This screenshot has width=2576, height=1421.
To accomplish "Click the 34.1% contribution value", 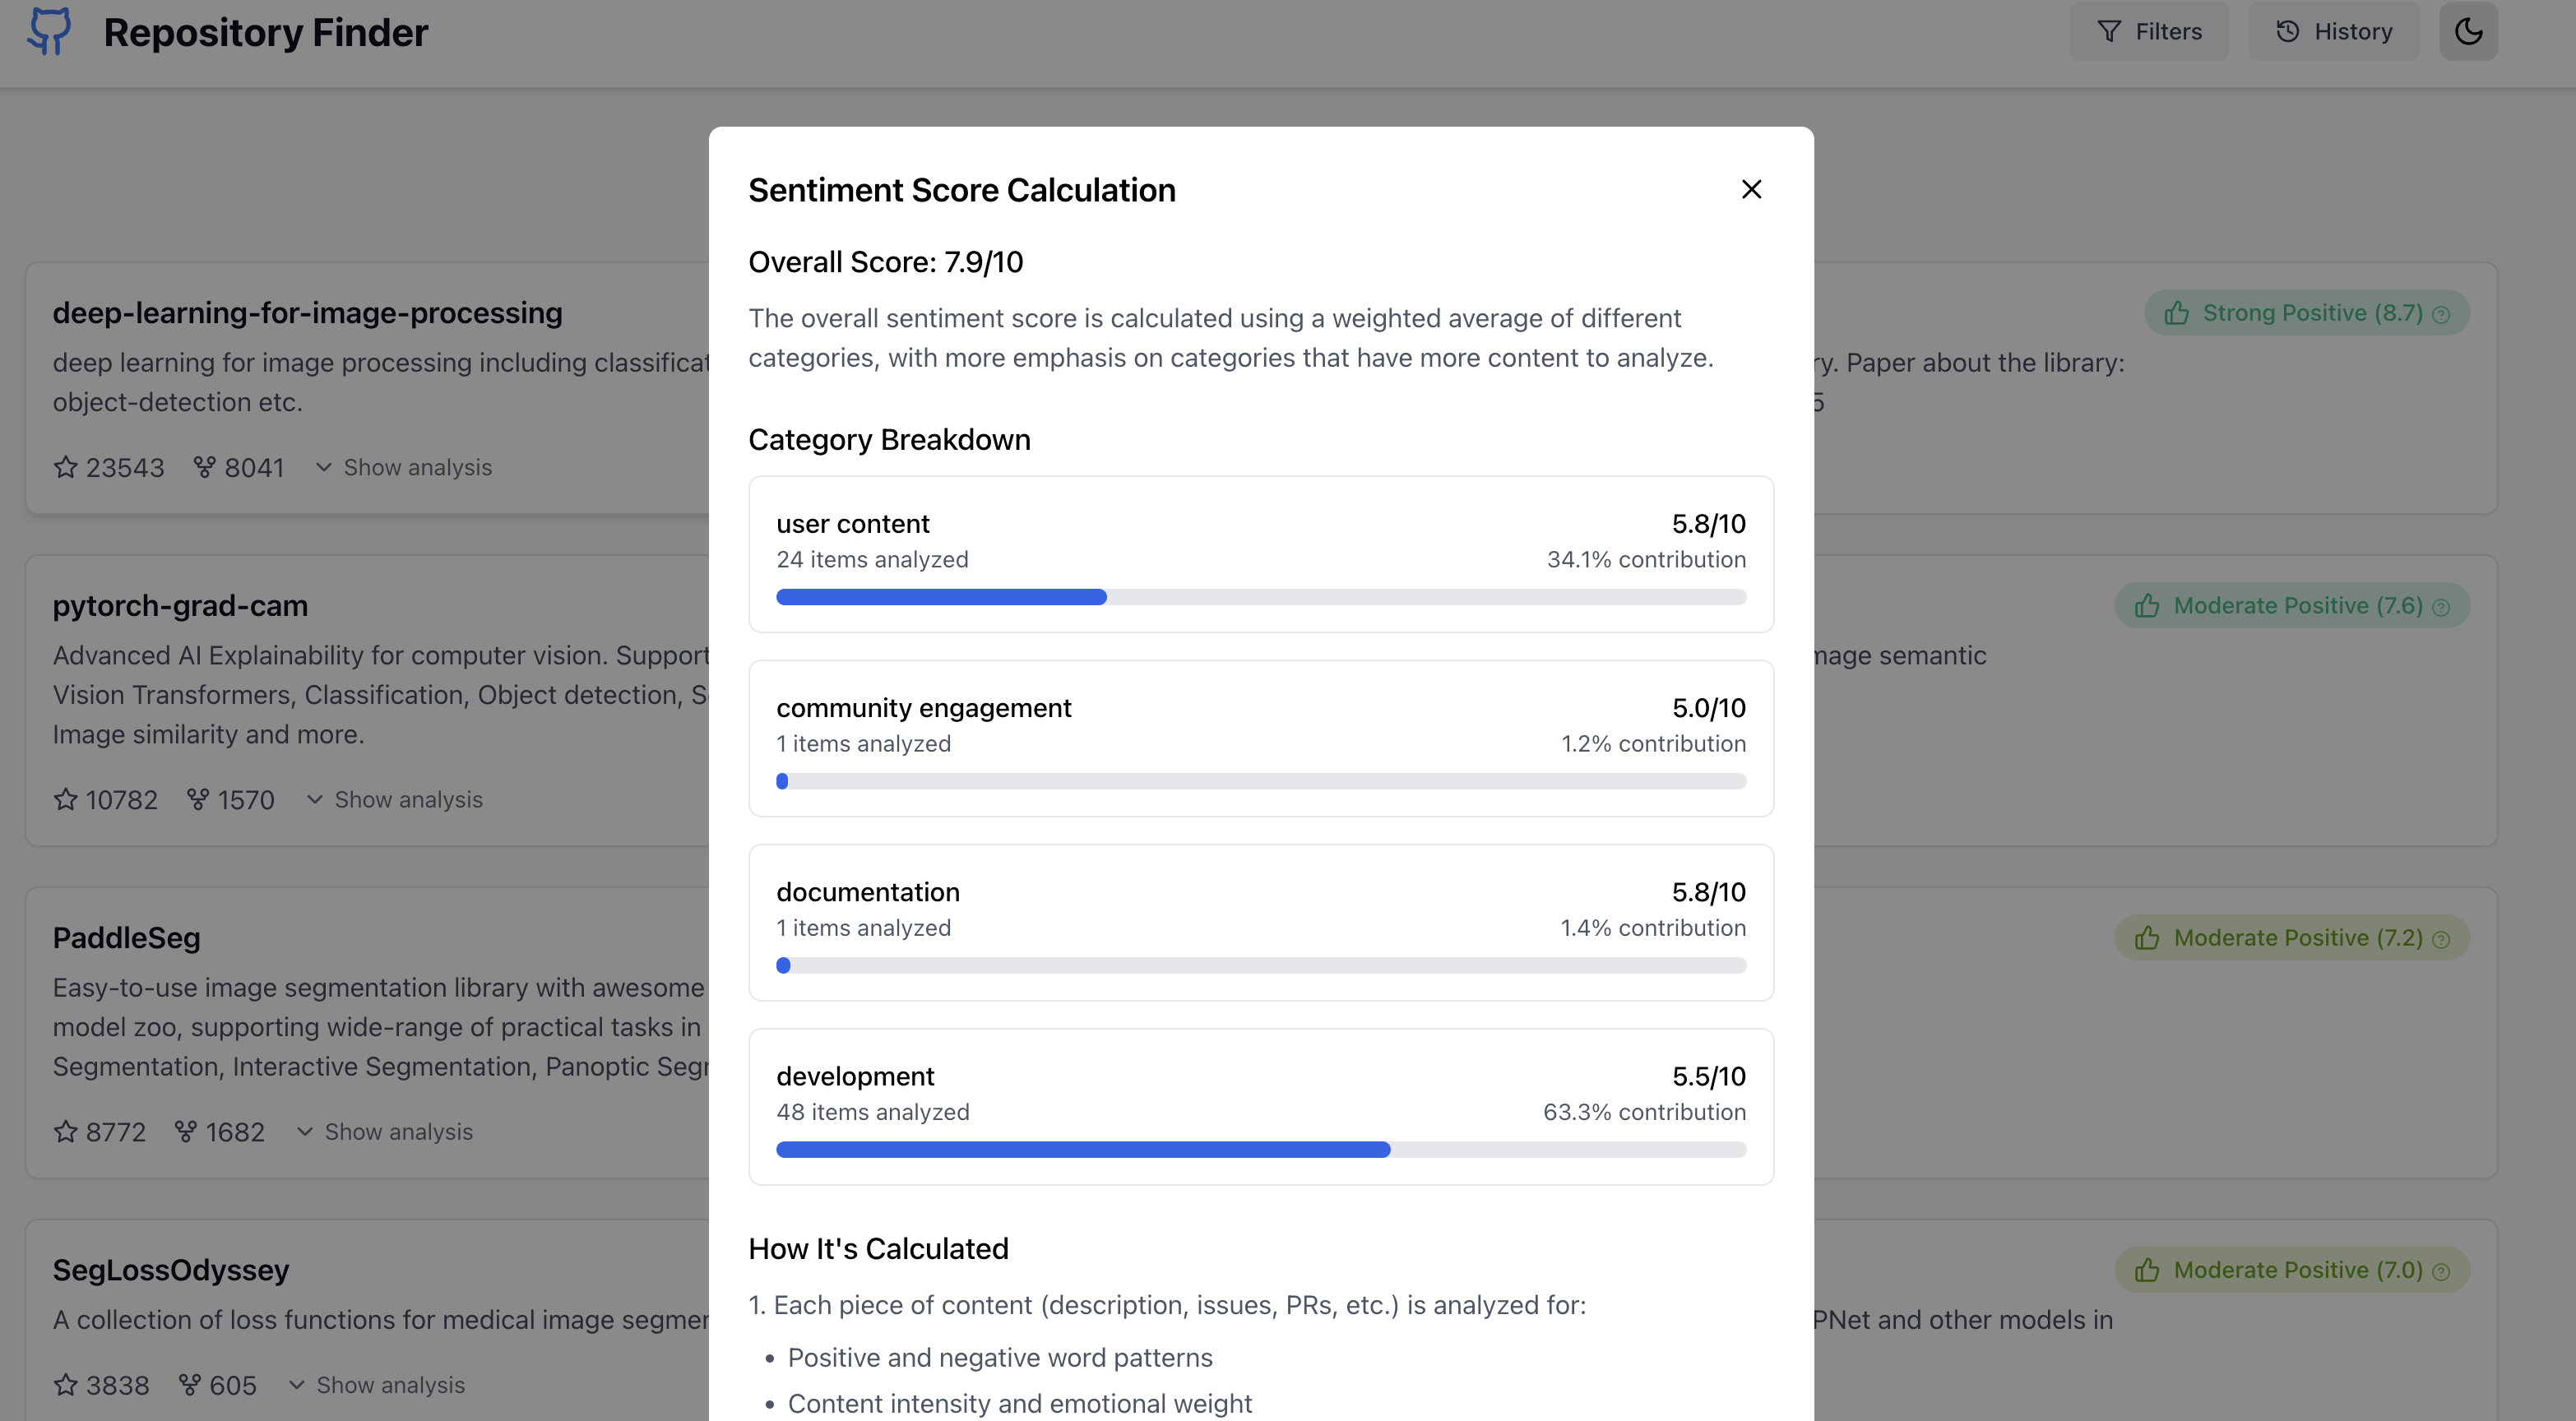I will click(1647, 559).
